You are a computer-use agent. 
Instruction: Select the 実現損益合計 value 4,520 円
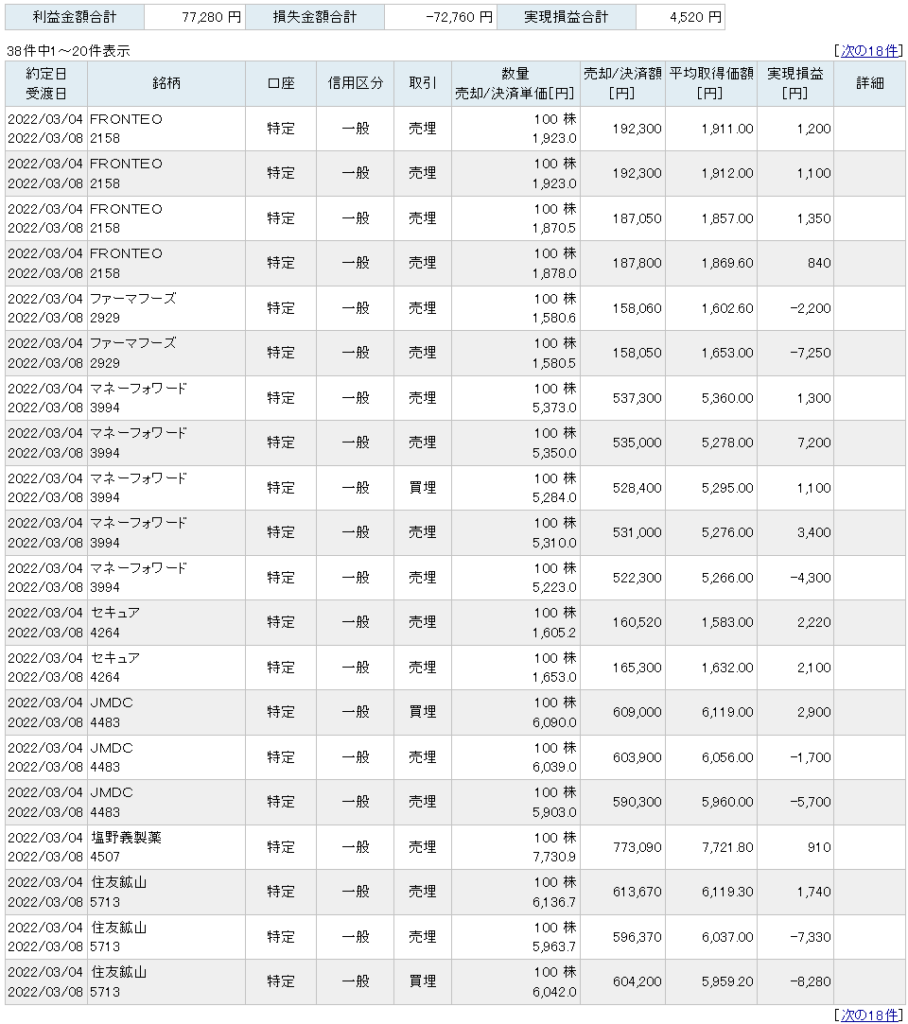click(696, 17)
